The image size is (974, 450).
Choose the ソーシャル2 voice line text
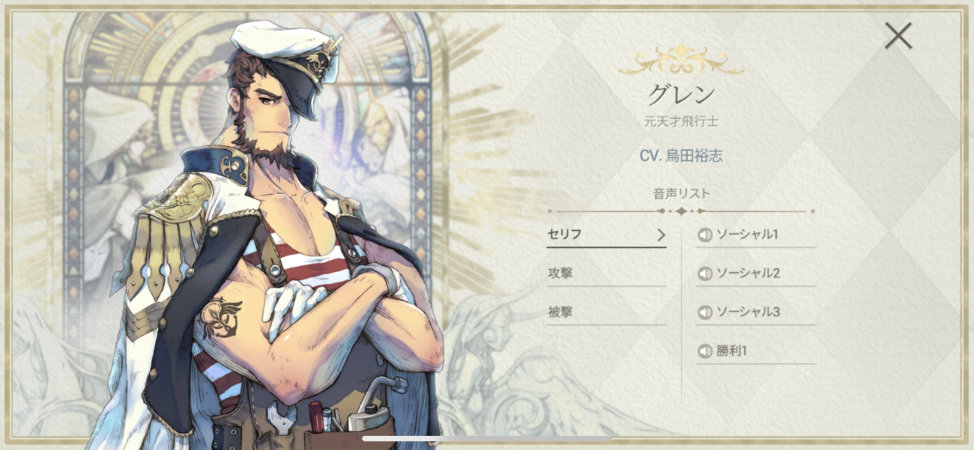(748, 273)
